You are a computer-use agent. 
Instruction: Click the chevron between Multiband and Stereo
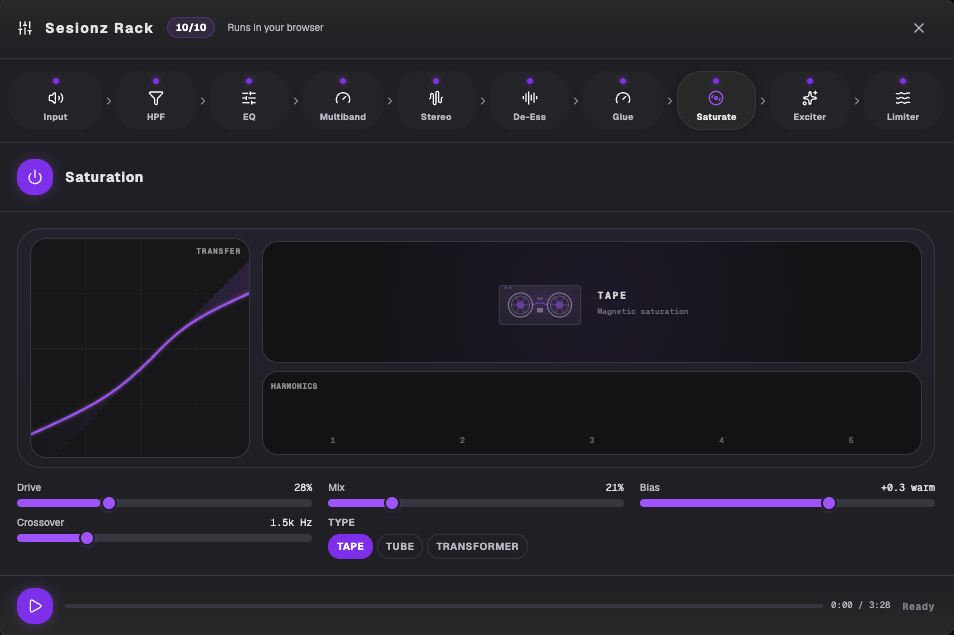389,101
